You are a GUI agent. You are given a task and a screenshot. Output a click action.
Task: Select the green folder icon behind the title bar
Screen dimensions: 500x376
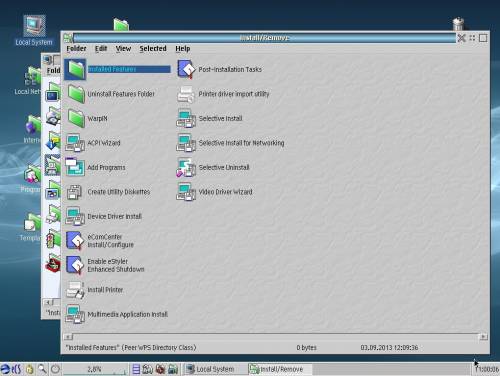click(x=121, y=24)
